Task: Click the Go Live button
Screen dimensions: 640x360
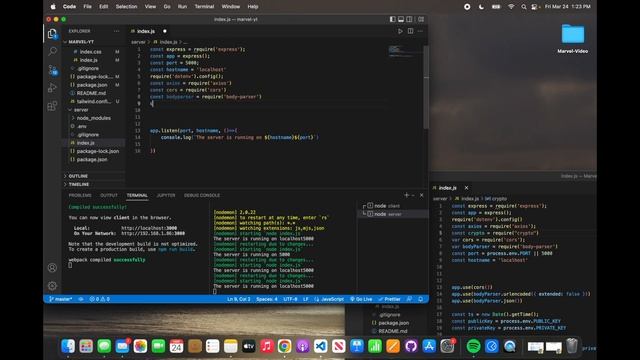Action: (361, 299)
